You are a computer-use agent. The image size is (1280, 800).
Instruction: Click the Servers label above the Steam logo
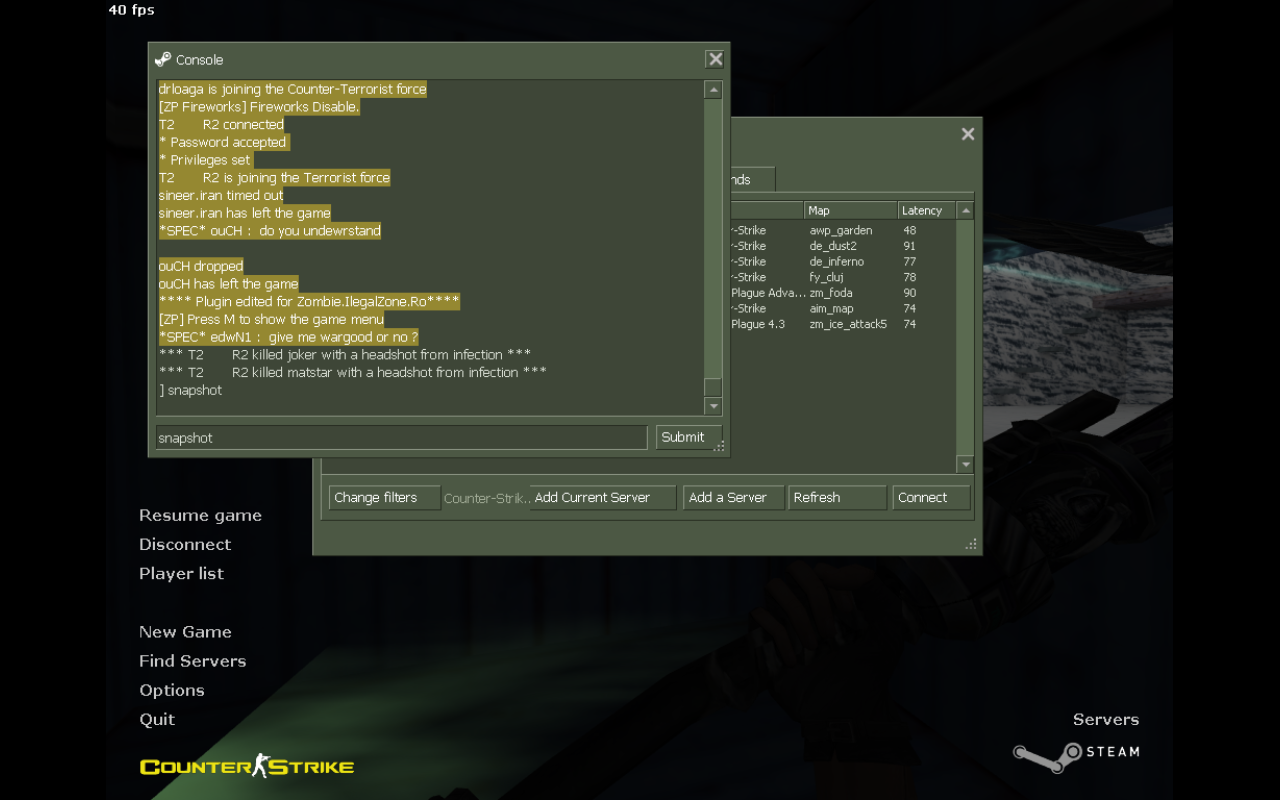tap(1106, 720)
